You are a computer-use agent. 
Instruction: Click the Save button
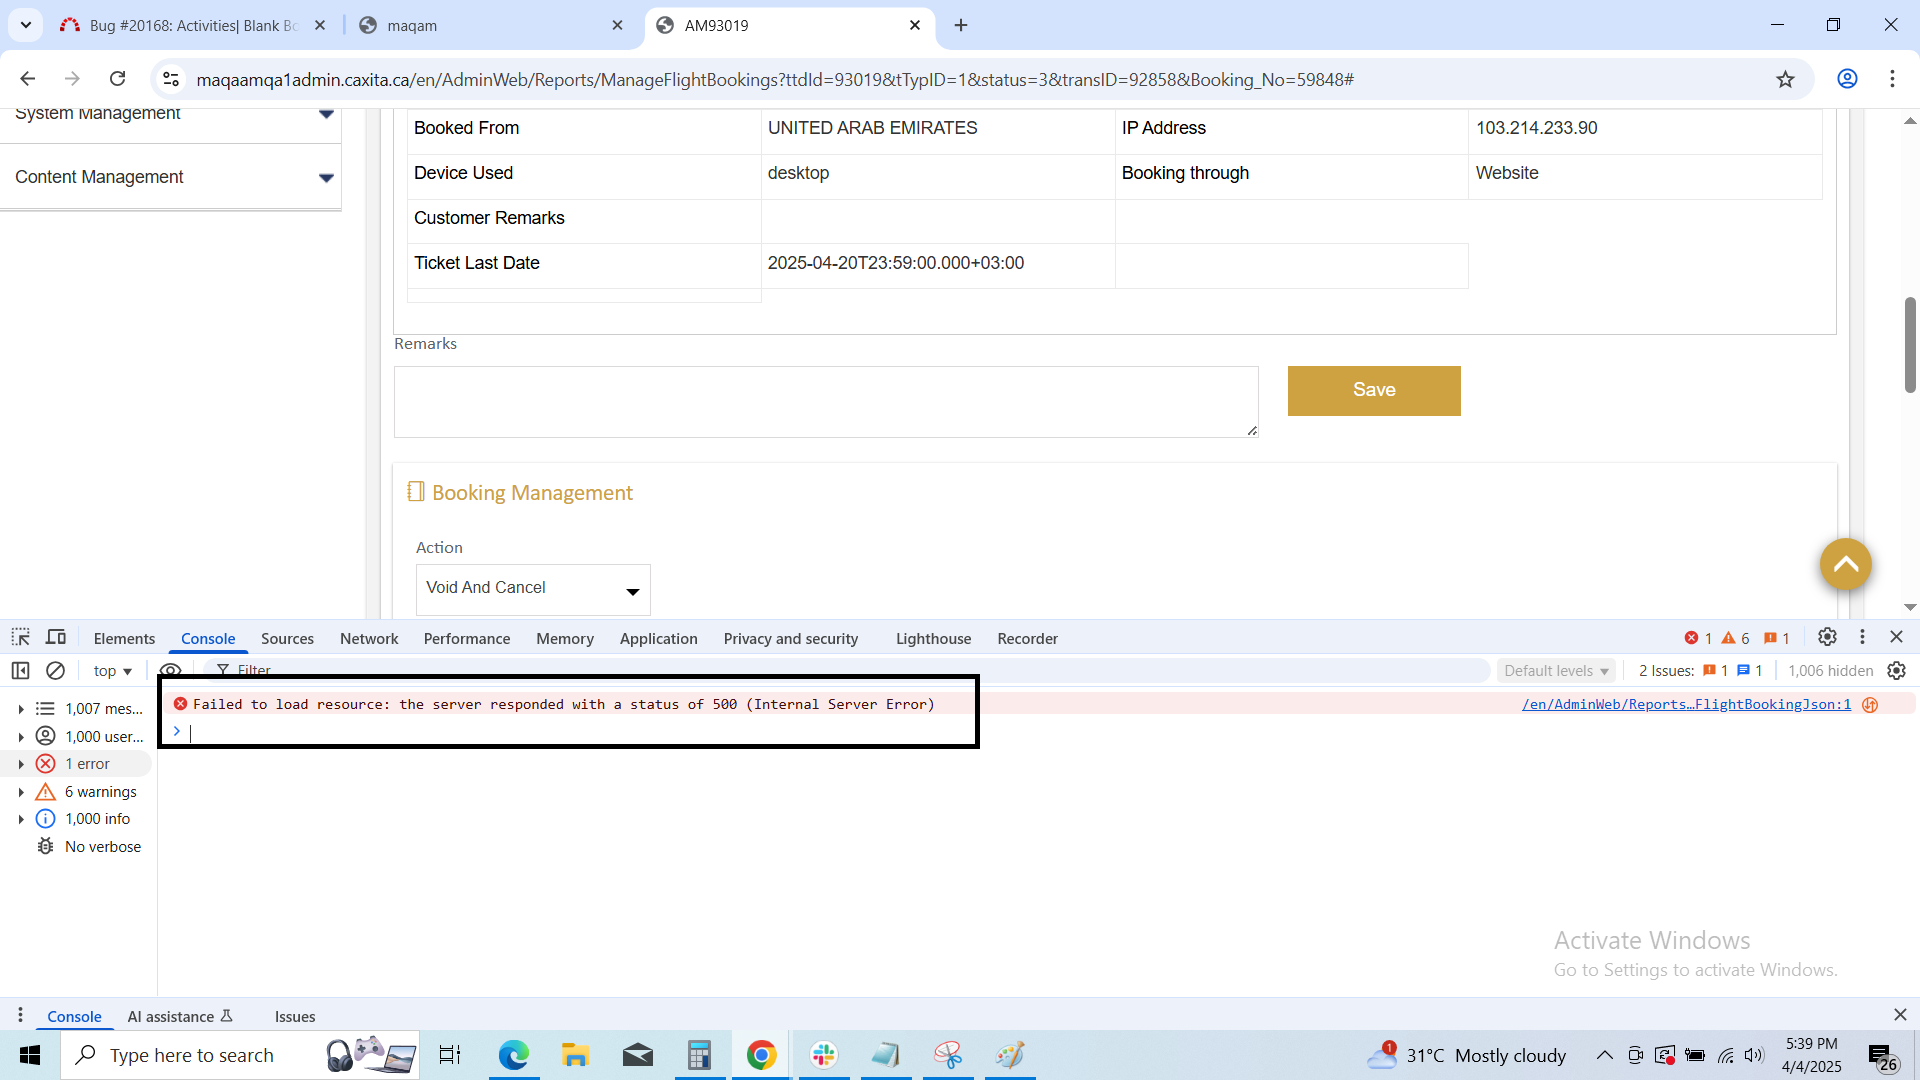point(1373,391)
